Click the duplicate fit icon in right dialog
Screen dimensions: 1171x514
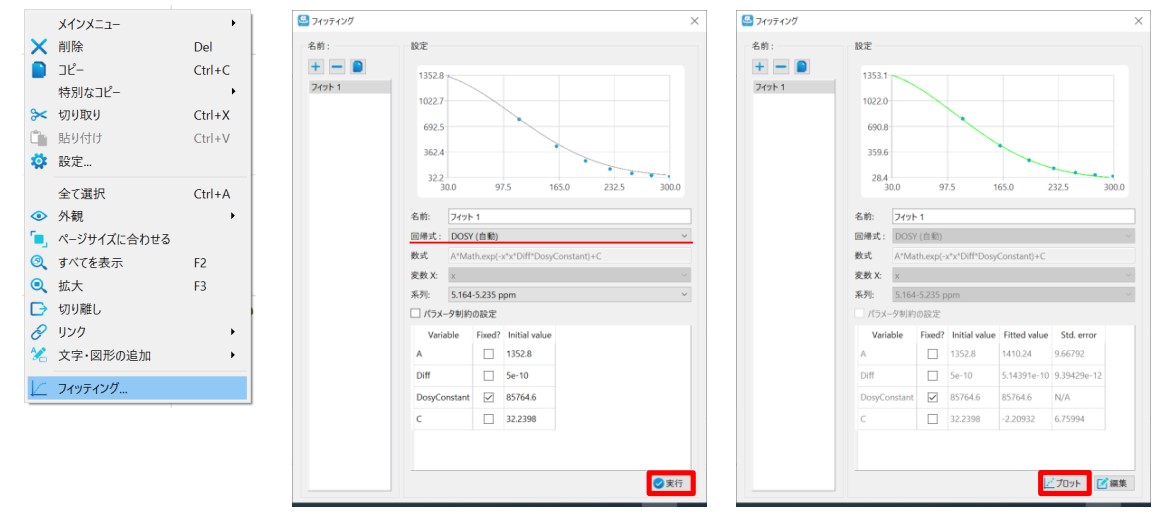(x=802, y=66)
